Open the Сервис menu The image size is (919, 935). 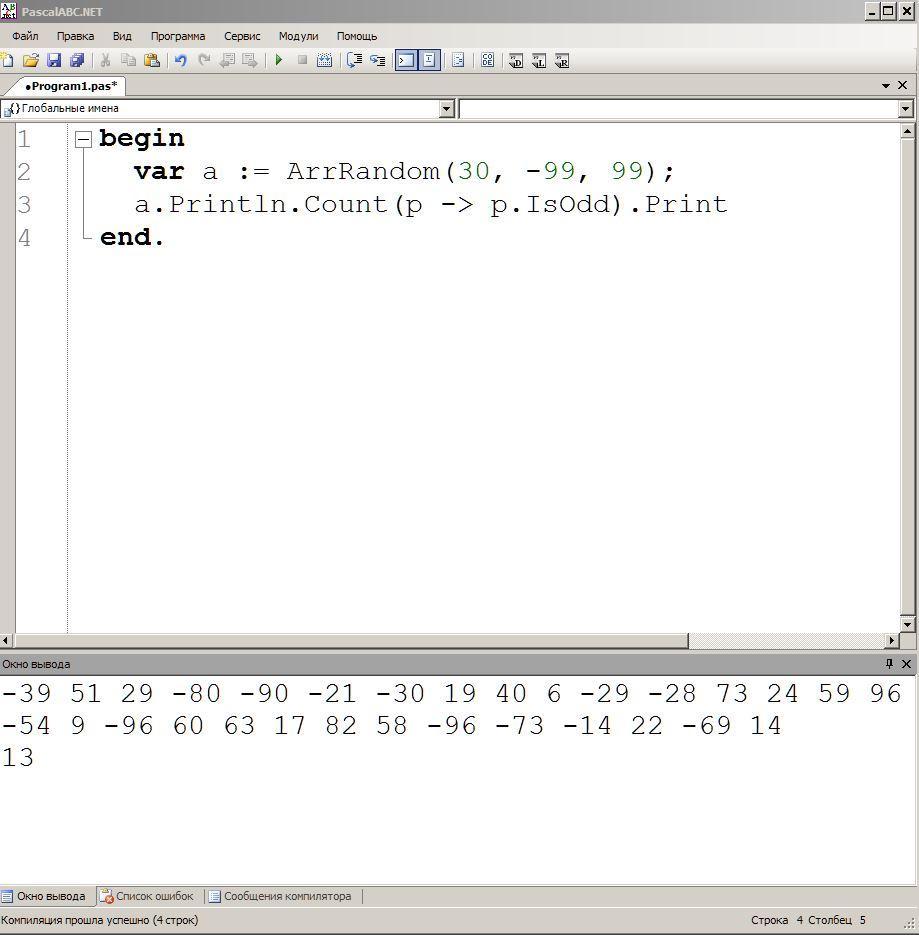[242, 36]
